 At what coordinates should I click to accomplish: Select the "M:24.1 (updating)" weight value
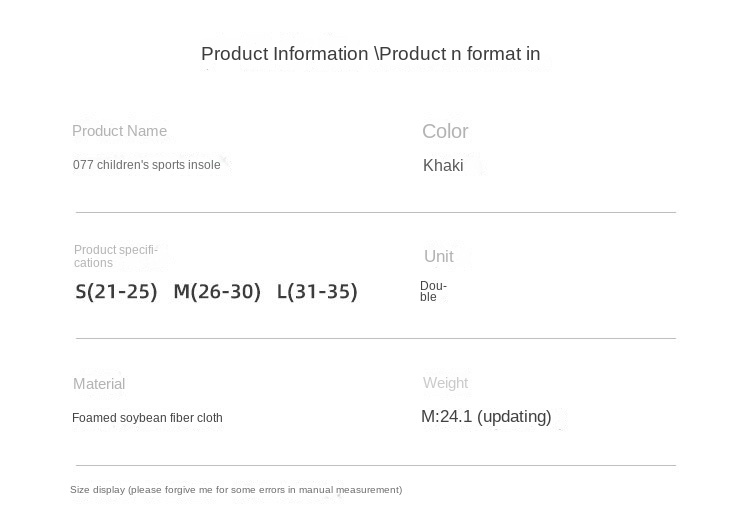point(486,417)
